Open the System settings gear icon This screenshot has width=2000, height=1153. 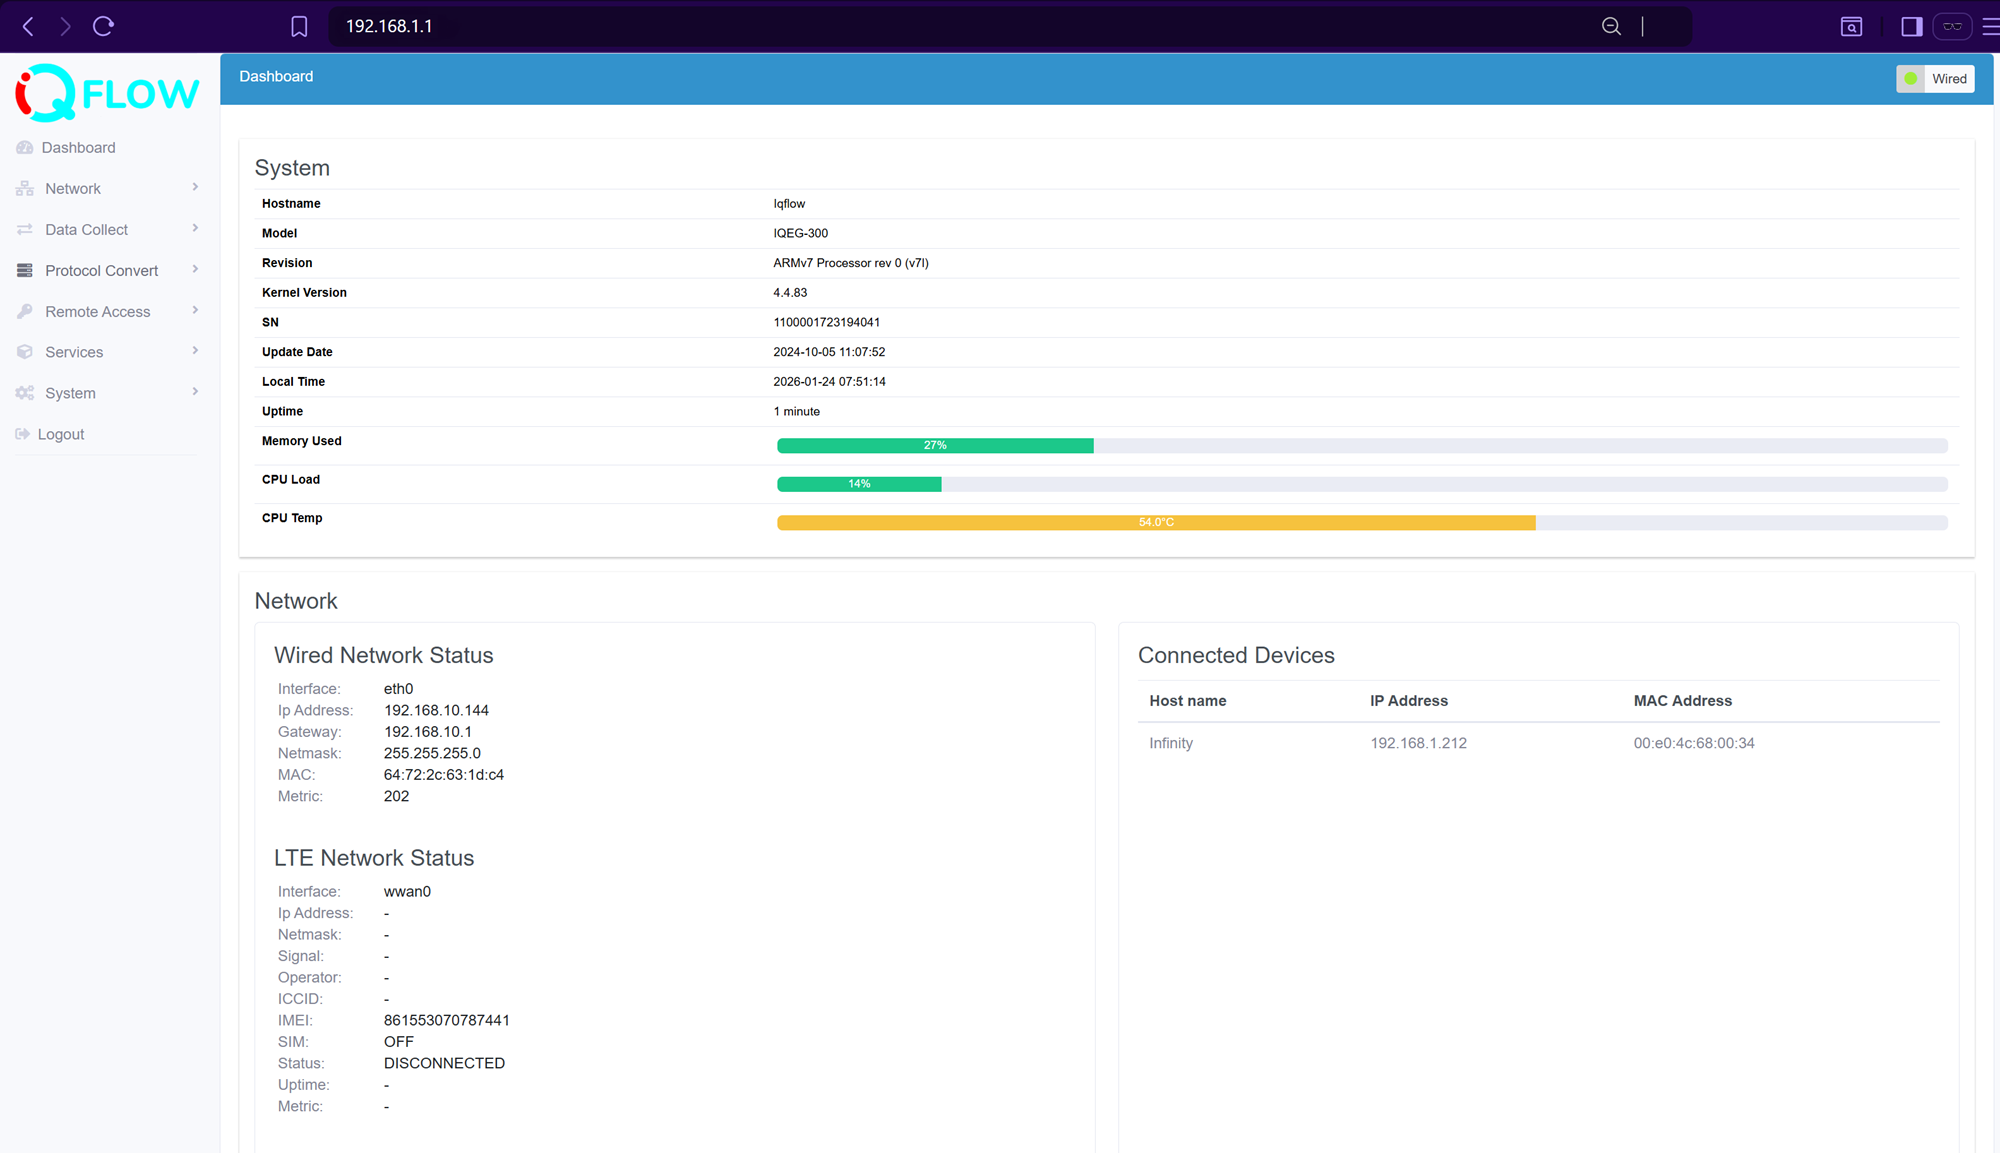coord(24,393)
